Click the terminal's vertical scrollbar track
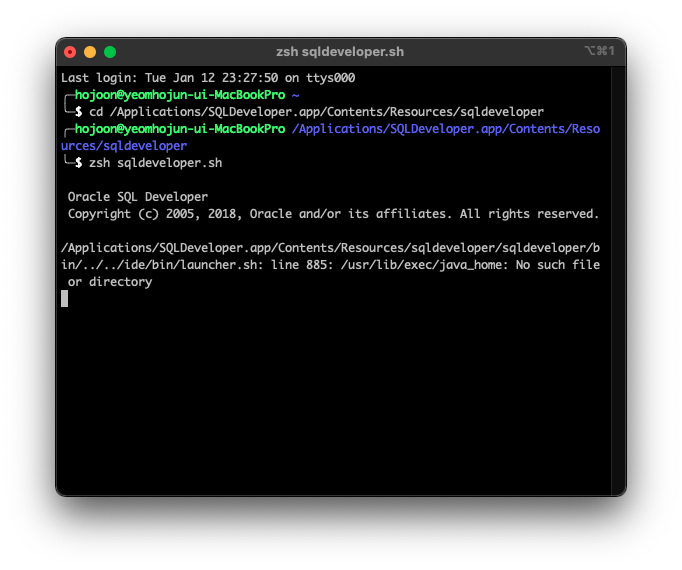This screenshot has width=682, height=570. tap(618, 281)
